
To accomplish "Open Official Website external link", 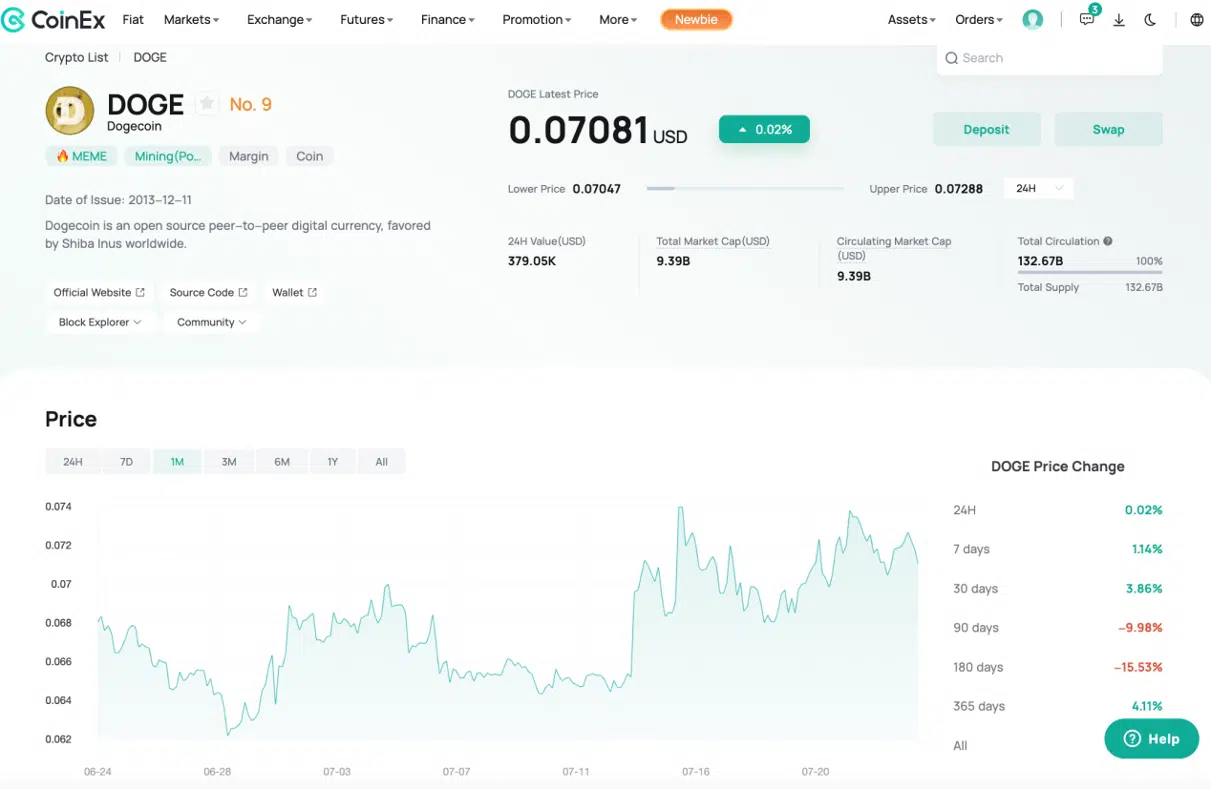I will tap(99, 292).
